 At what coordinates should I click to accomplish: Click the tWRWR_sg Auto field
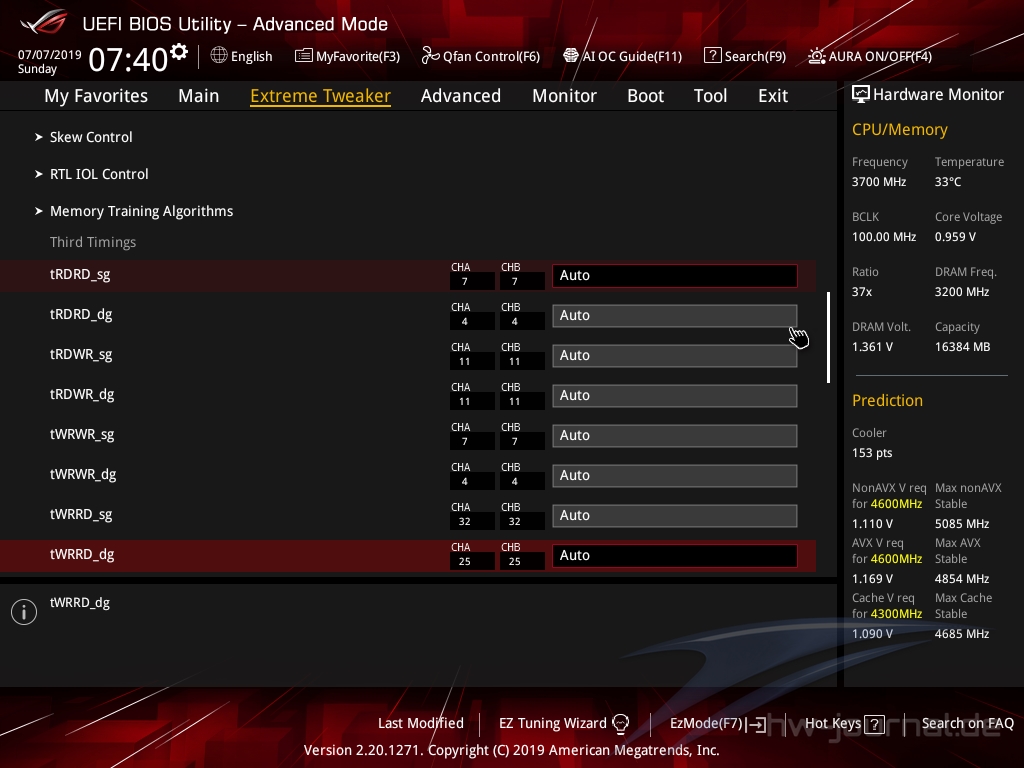tap(675, 436)
